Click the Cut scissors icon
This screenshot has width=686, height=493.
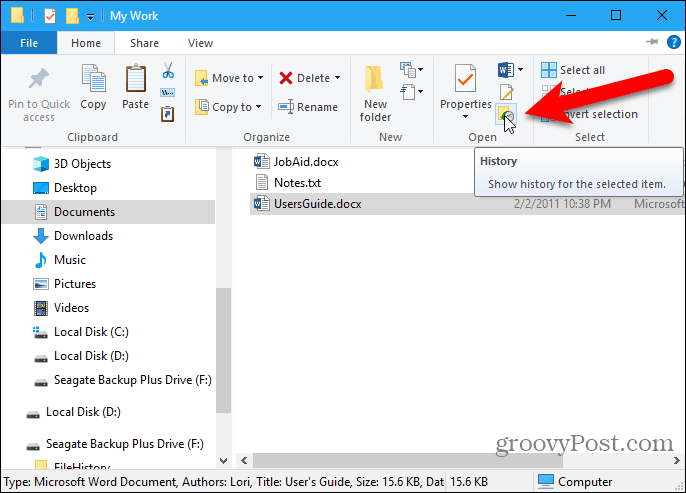168,70
